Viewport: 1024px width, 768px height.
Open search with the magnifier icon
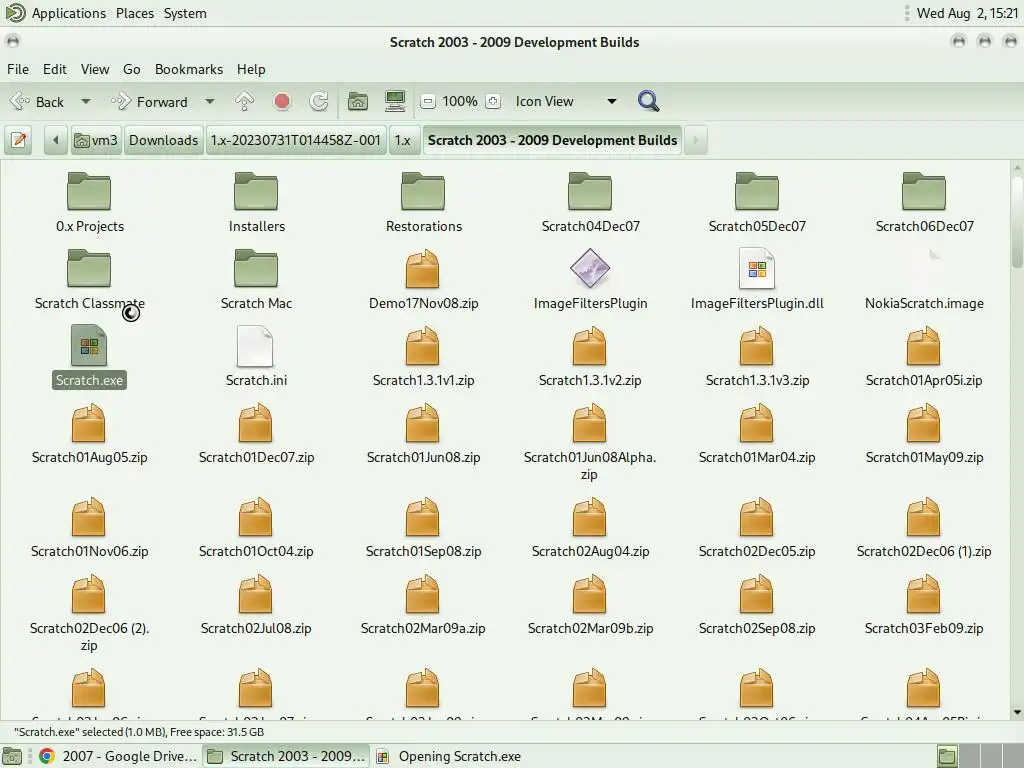[648, 101]
